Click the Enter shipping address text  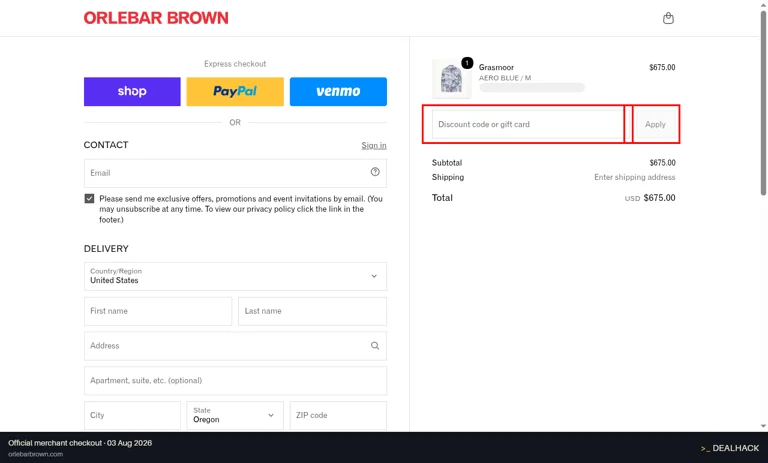click(635, 177)
